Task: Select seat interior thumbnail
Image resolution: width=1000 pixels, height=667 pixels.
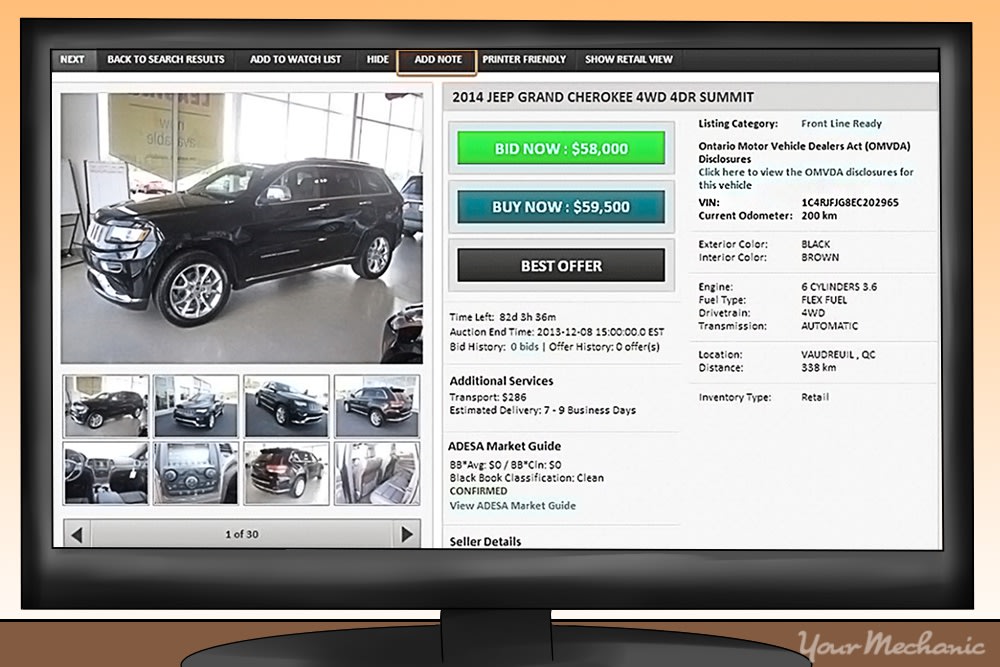Action: coord(377,474)
